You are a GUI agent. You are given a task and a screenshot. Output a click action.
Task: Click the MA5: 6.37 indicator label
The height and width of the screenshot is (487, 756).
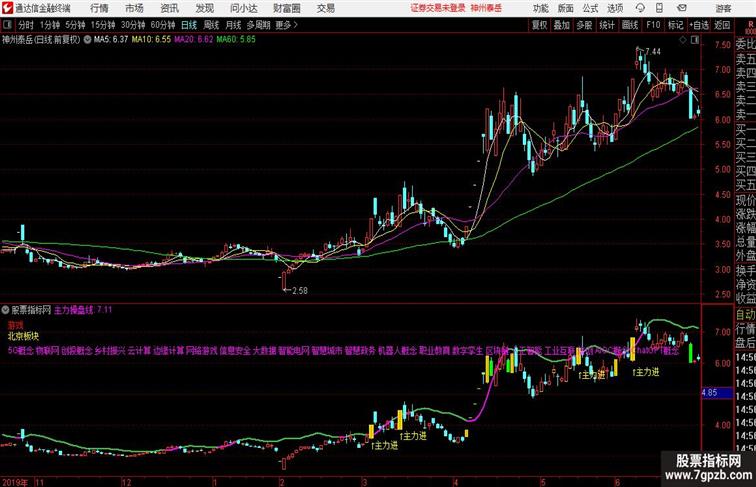pos(111,40)
